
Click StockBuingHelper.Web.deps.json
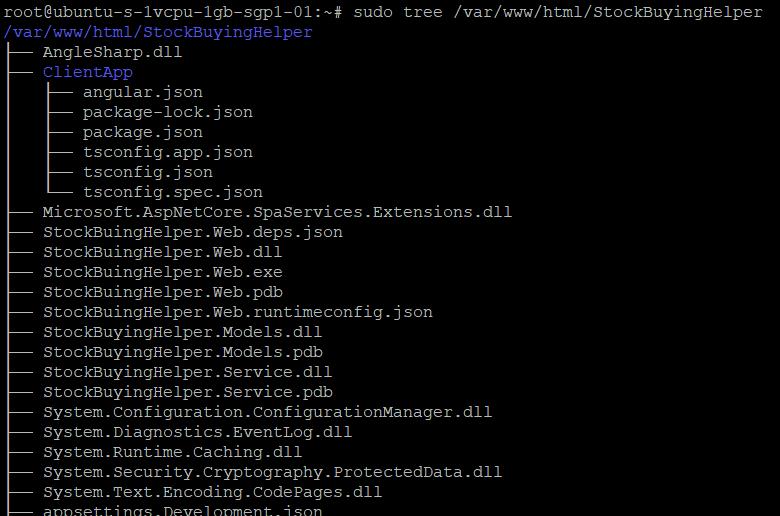point(193,232)
